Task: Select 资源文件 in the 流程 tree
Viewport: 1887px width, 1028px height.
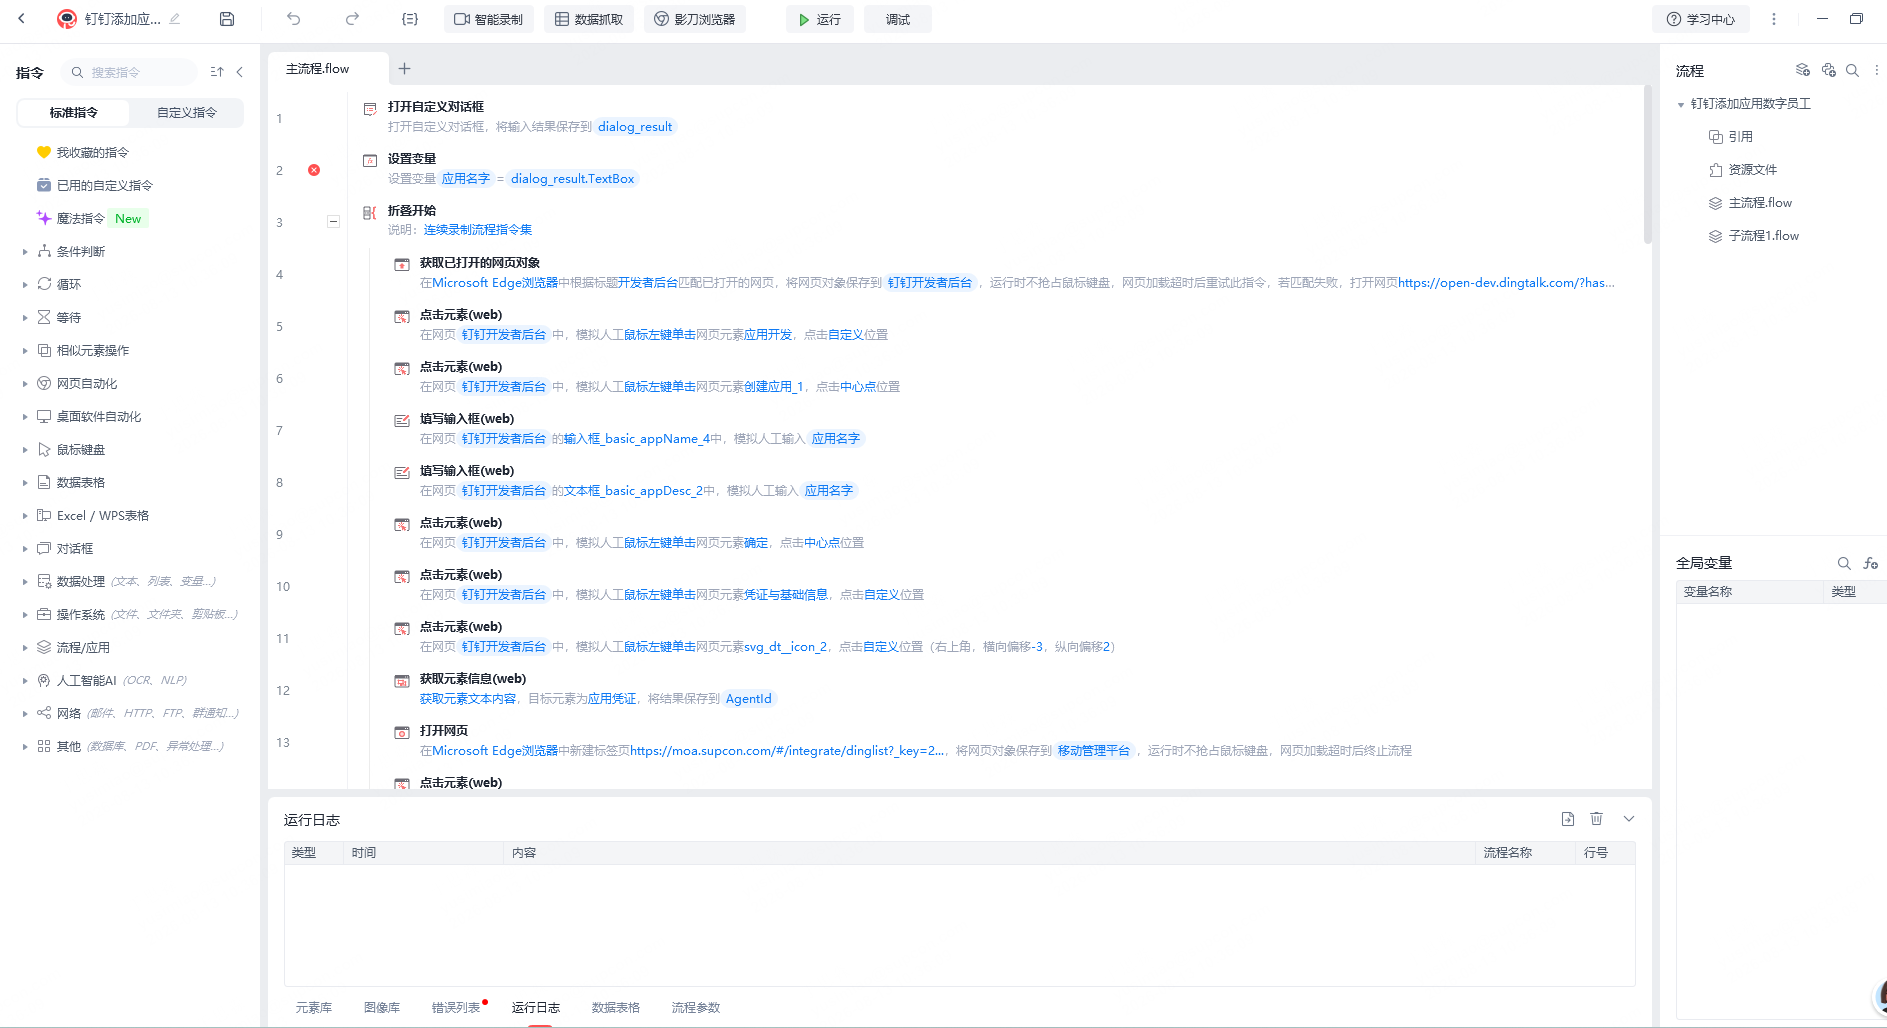Action: click(1753, 170)
